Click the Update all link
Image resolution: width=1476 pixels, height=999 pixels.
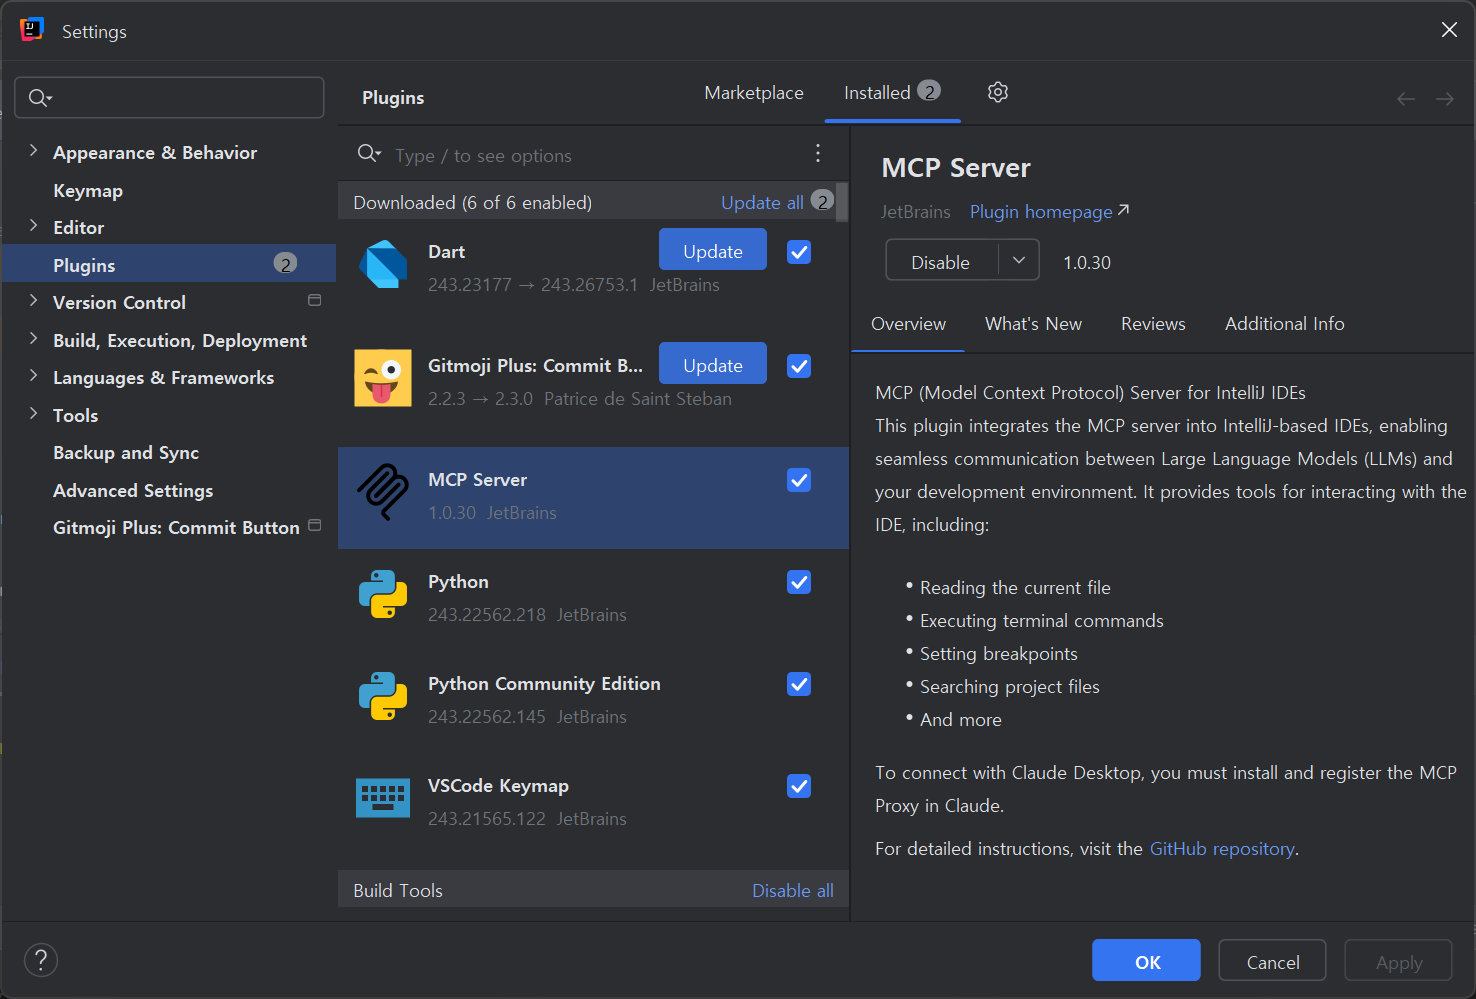pos(762,202)
